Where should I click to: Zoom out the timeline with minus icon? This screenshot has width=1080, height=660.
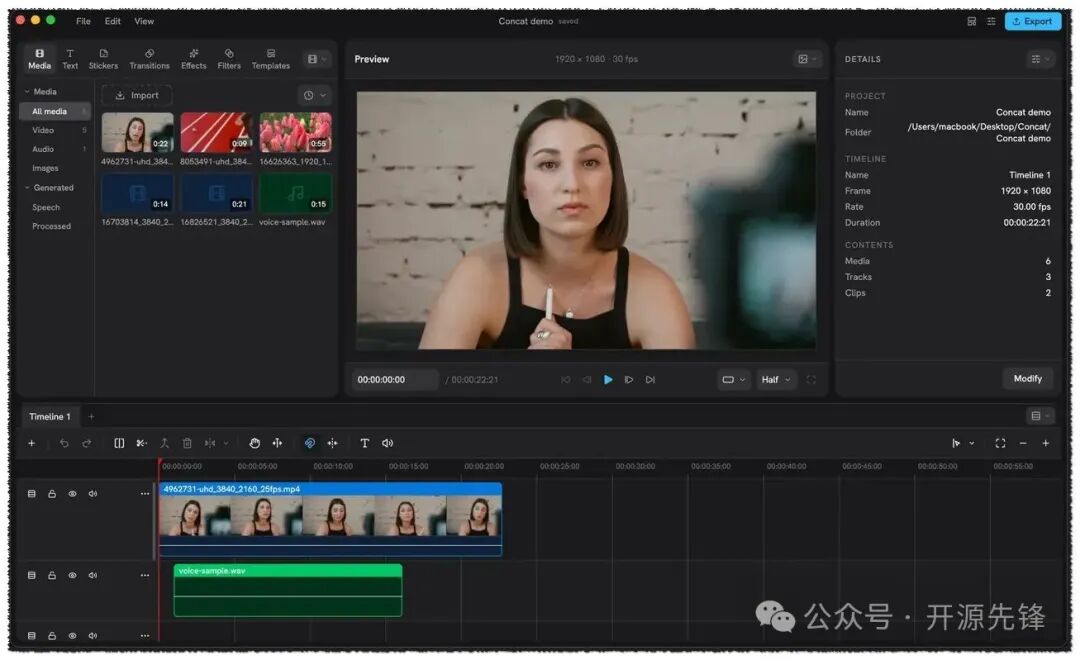click(x=1023, y=443)
